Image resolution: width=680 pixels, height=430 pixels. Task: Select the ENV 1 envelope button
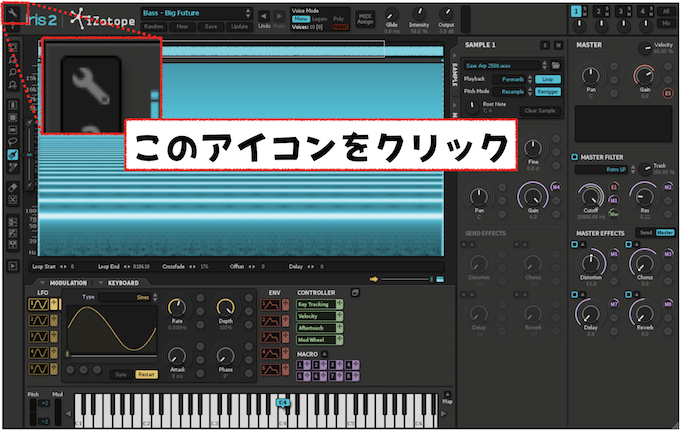click(270, 305)
